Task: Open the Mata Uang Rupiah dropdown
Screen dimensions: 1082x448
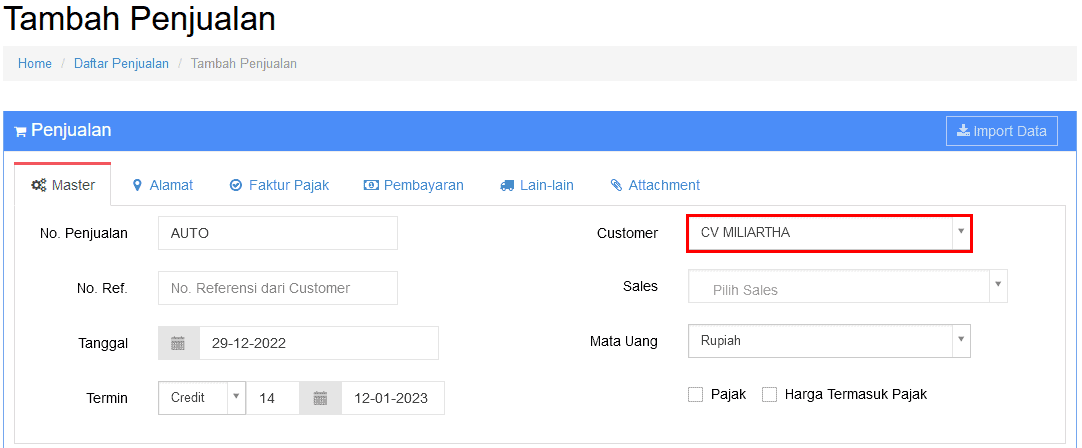Action: point(829,341)
